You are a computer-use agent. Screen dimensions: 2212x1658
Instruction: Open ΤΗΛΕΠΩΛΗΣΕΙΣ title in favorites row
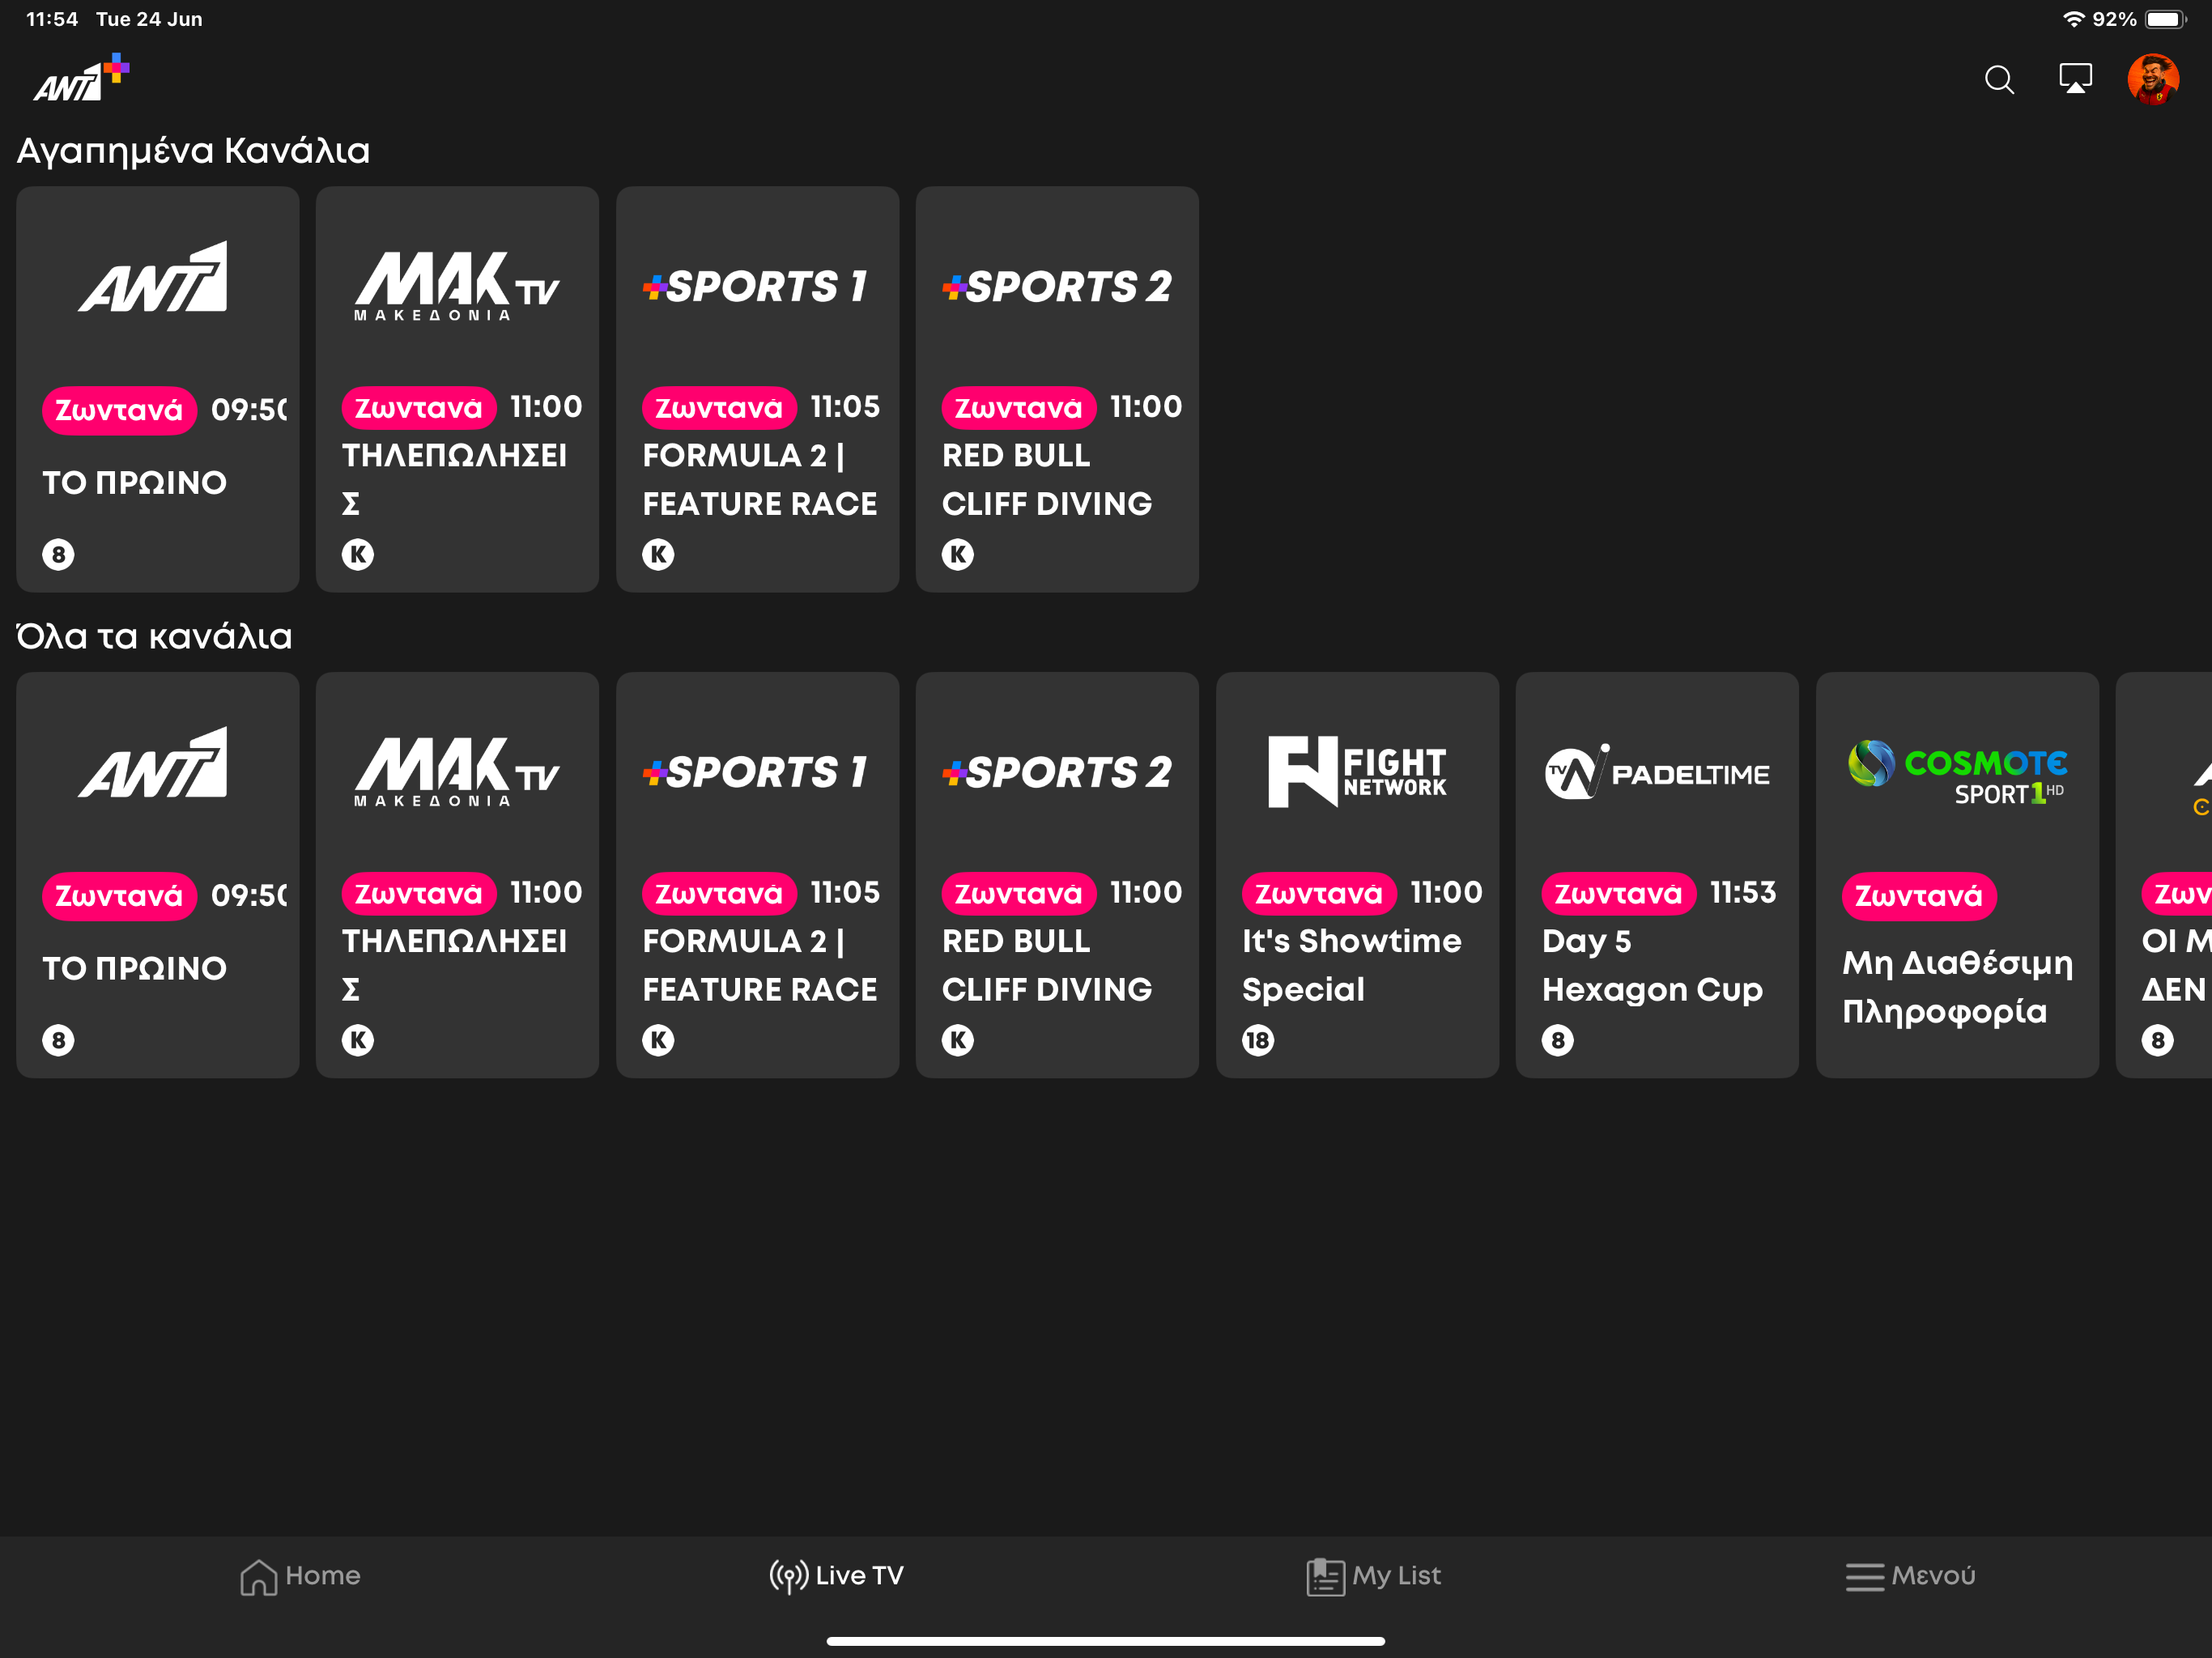(455, 479)
